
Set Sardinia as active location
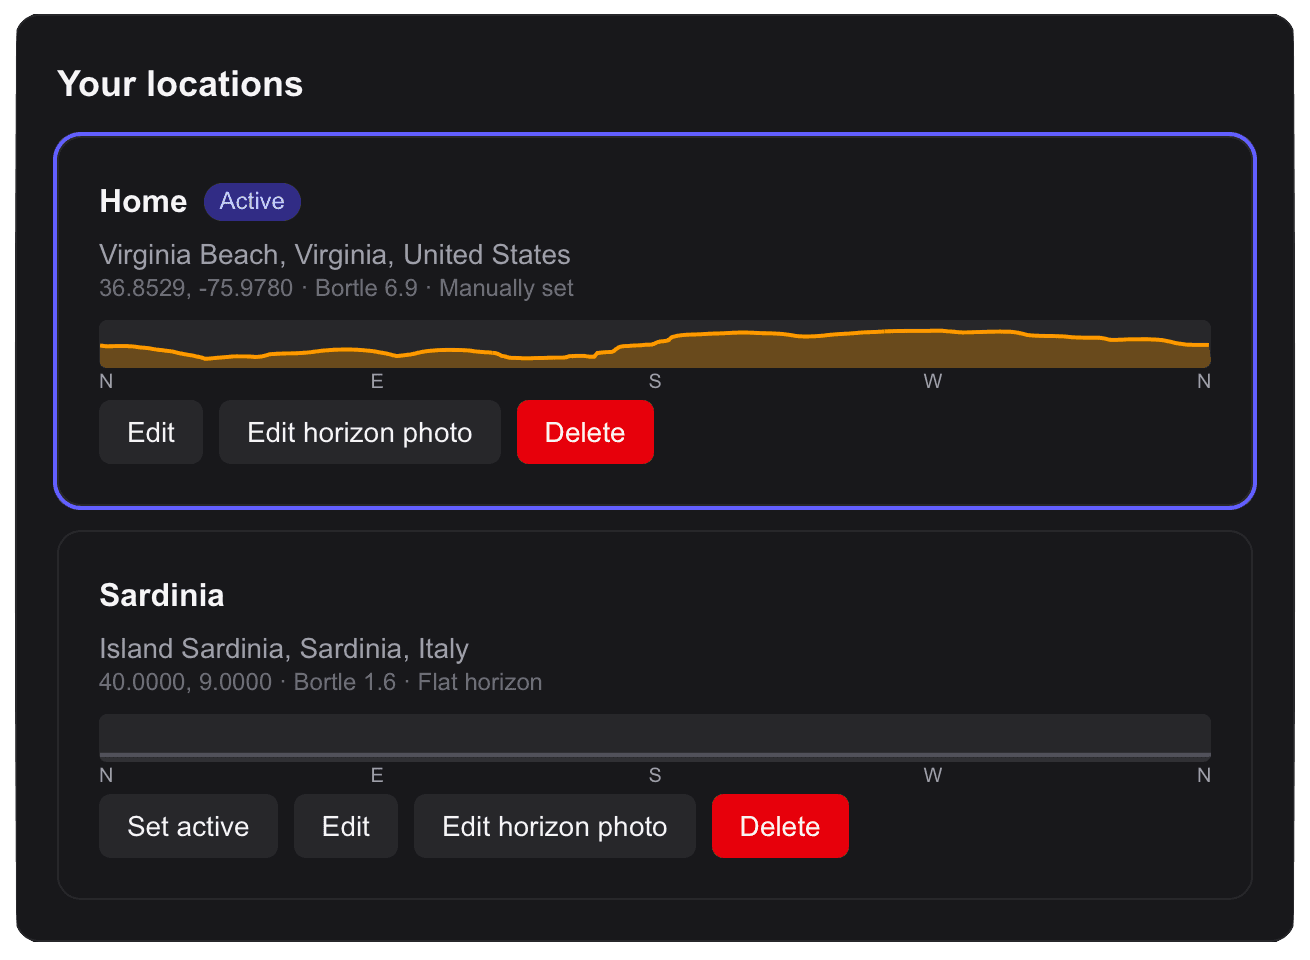coord(188,826)
